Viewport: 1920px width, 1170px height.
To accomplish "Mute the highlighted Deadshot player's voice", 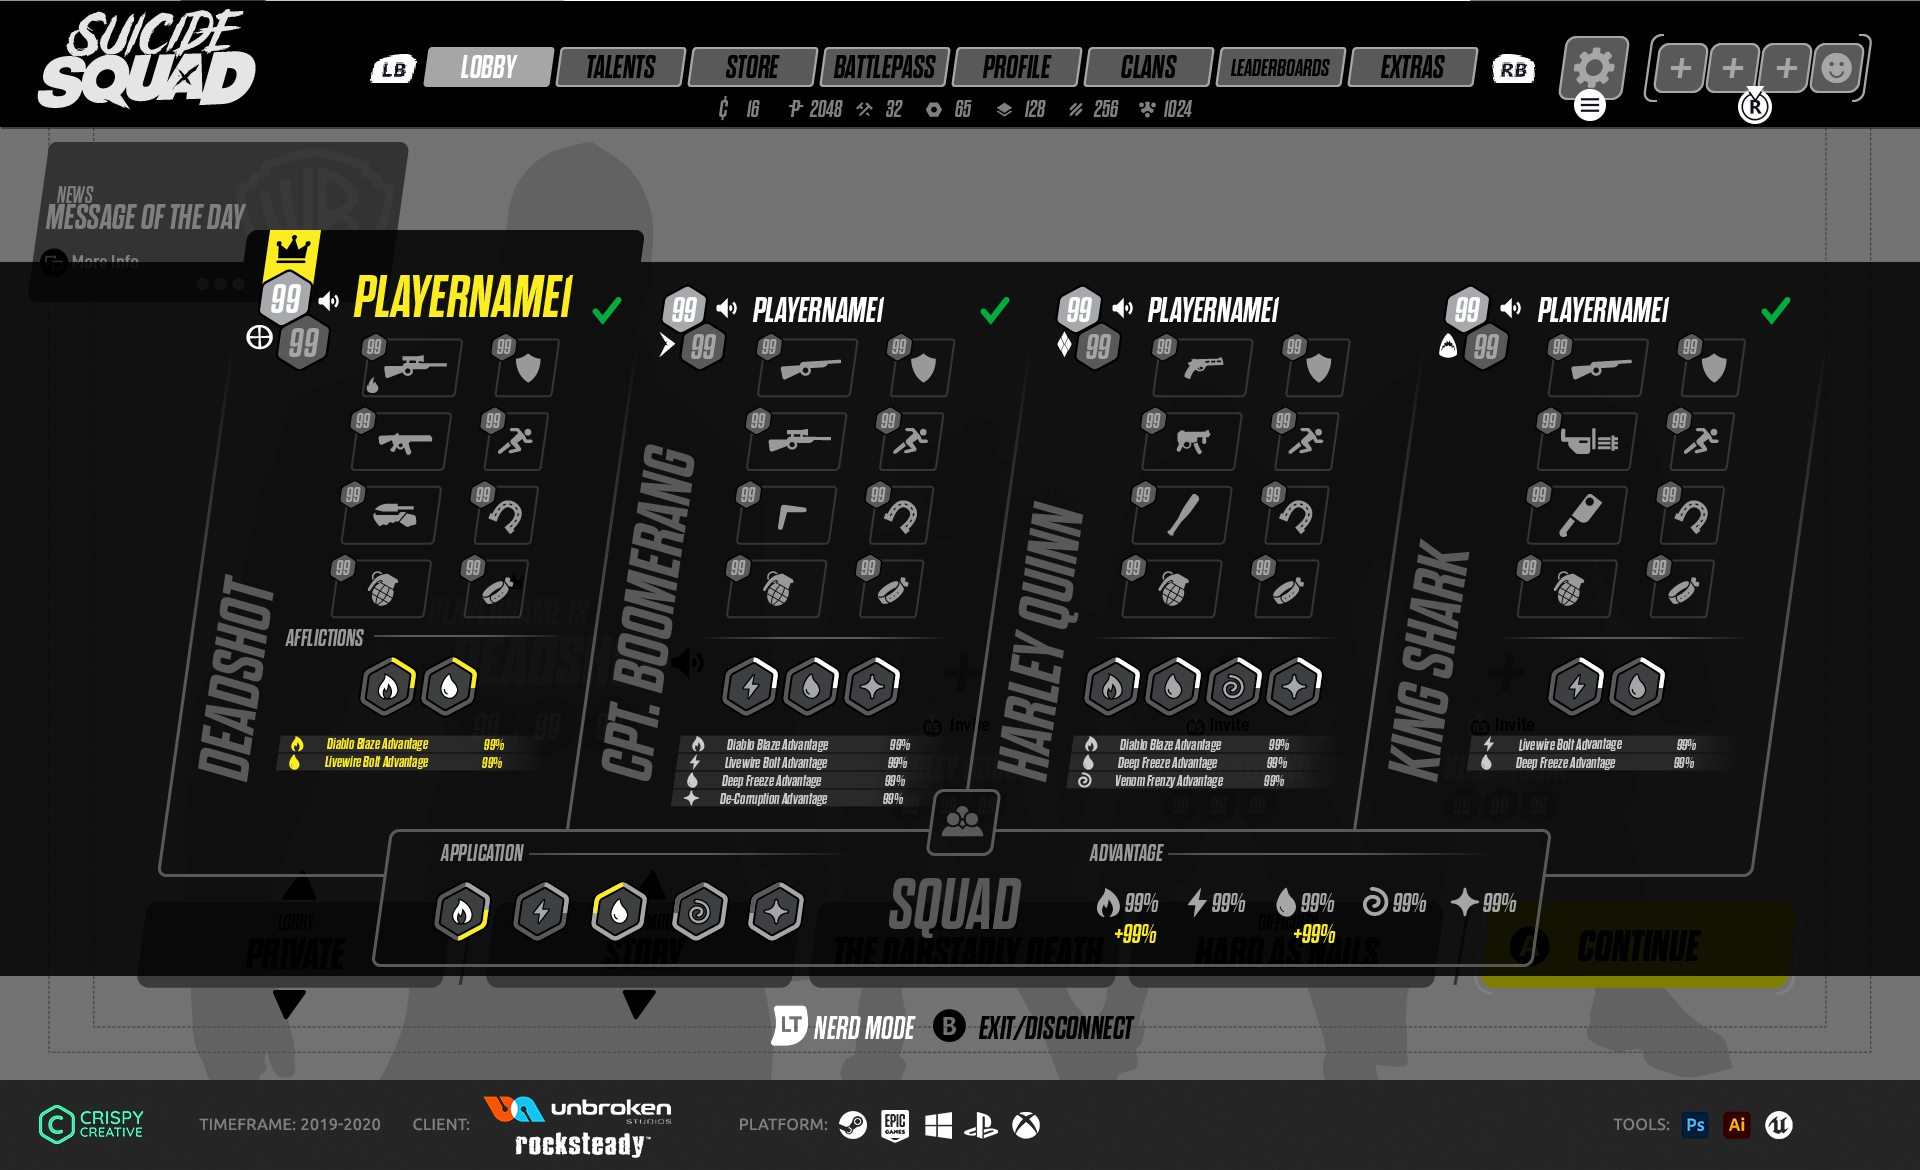I will (328, 300).
